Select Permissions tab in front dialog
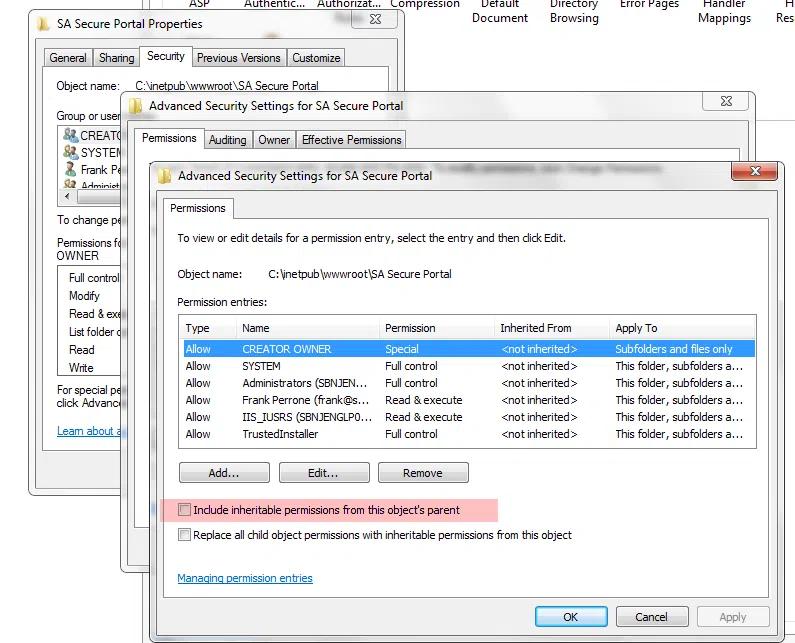Viewport: 795px width, 643px height. (x=198, y=208)
